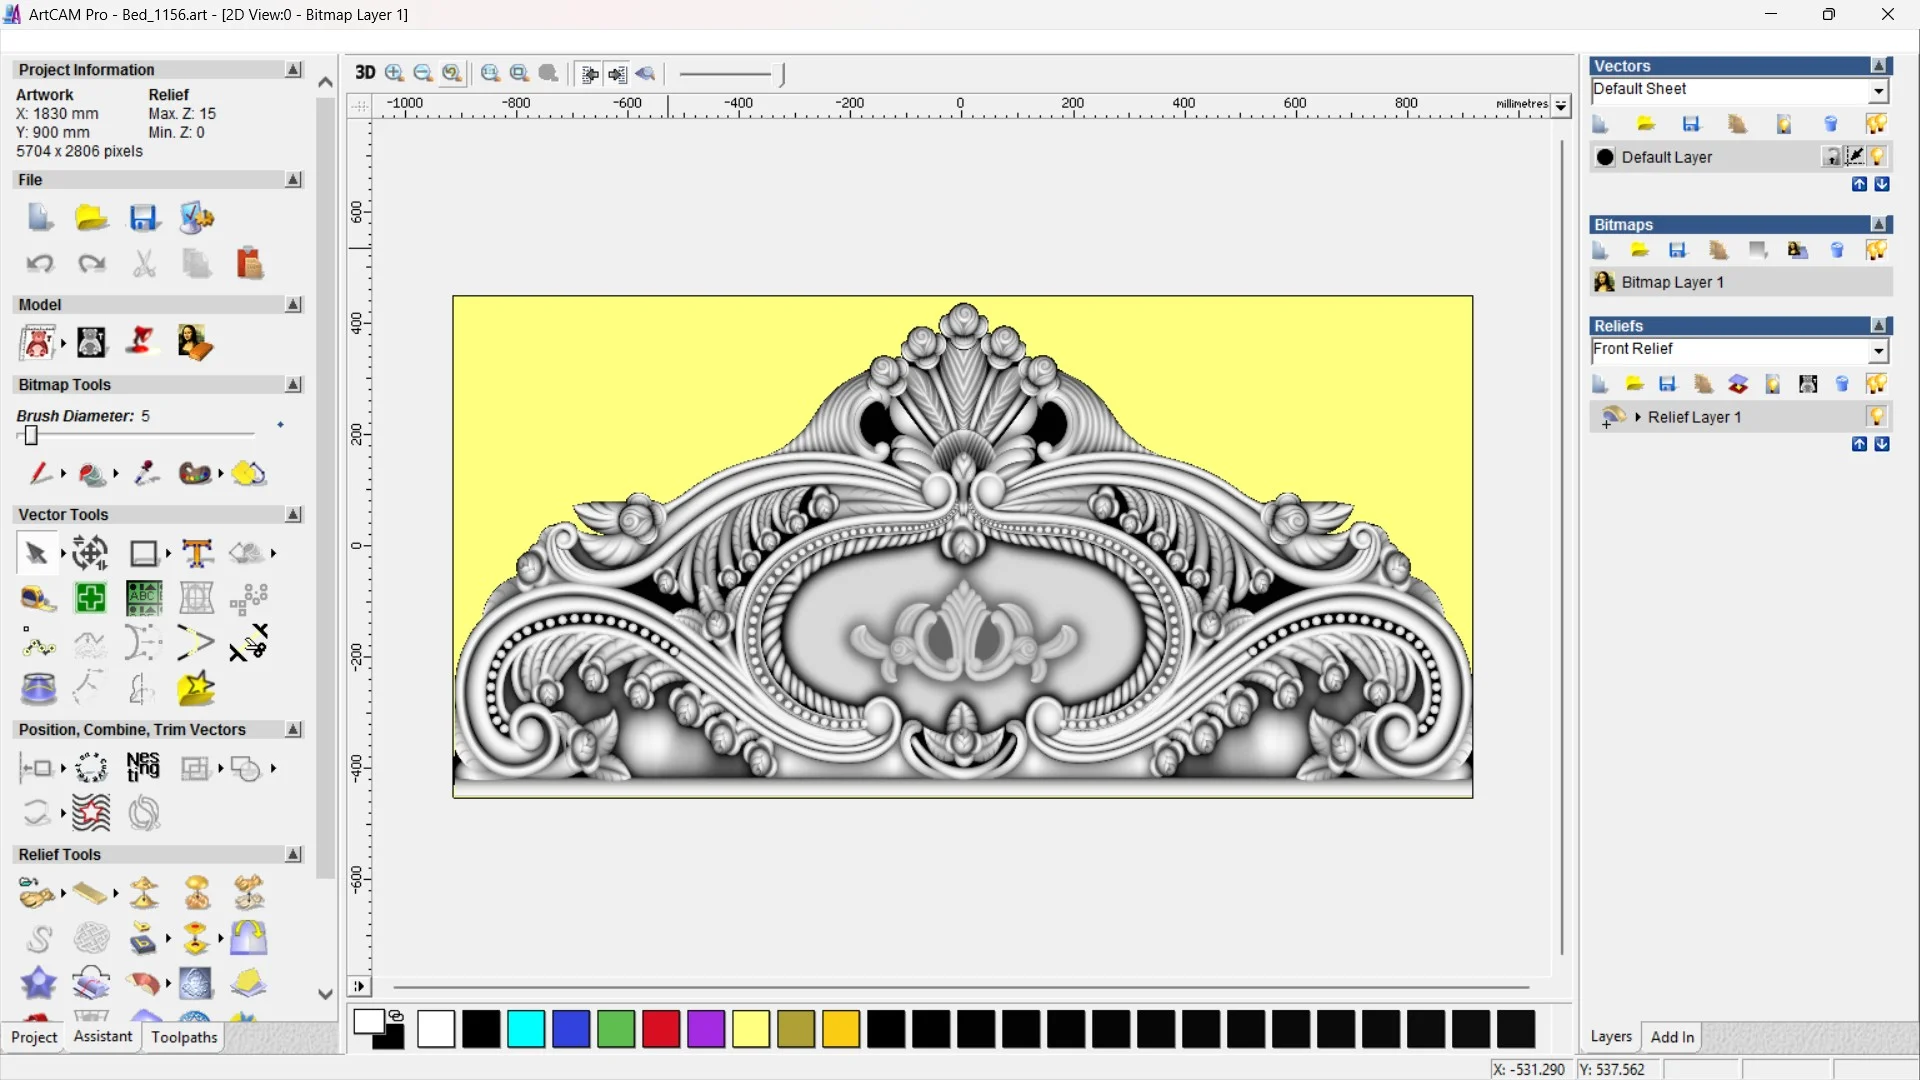Switch to the Toolpaths tab

[184, 1037]
